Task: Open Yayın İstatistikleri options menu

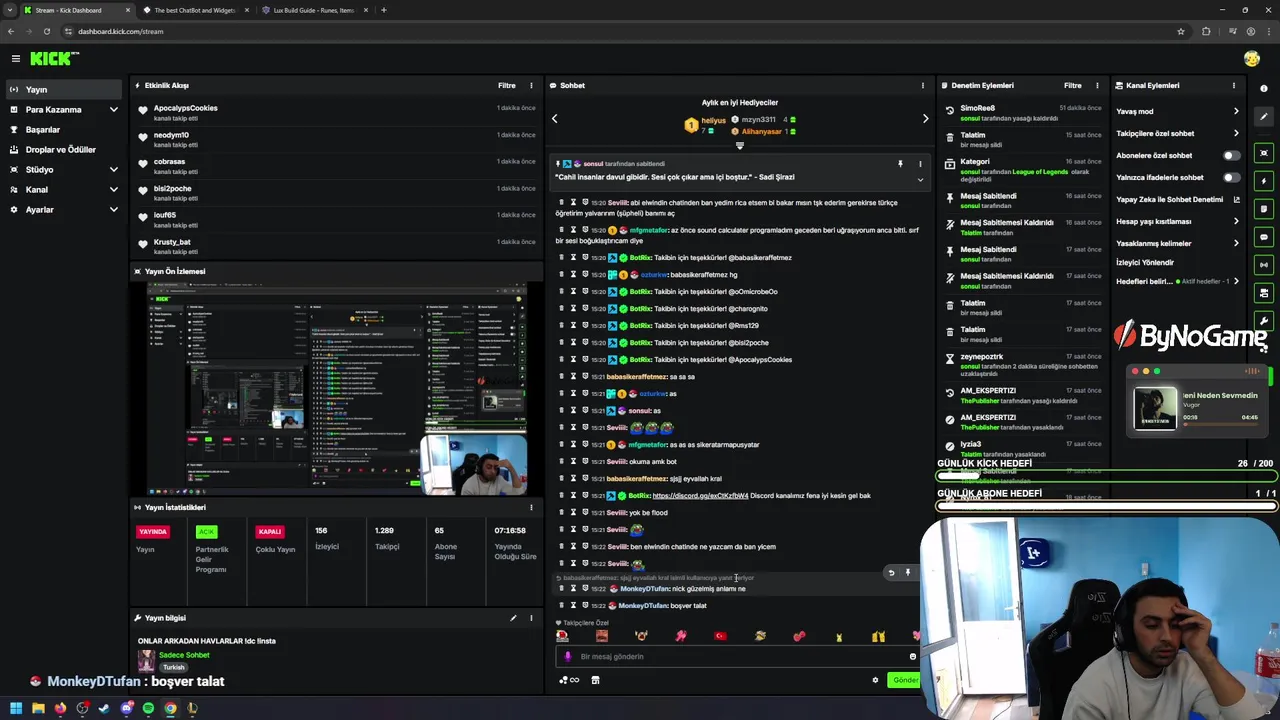Action: point(531,507)
